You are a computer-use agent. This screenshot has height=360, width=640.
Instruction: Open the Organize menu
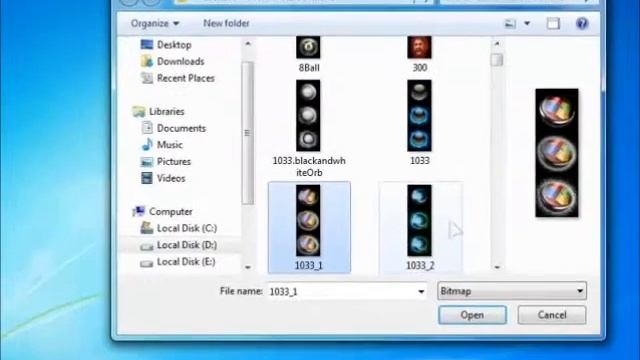pyautogui.click(x=155, y=24)
